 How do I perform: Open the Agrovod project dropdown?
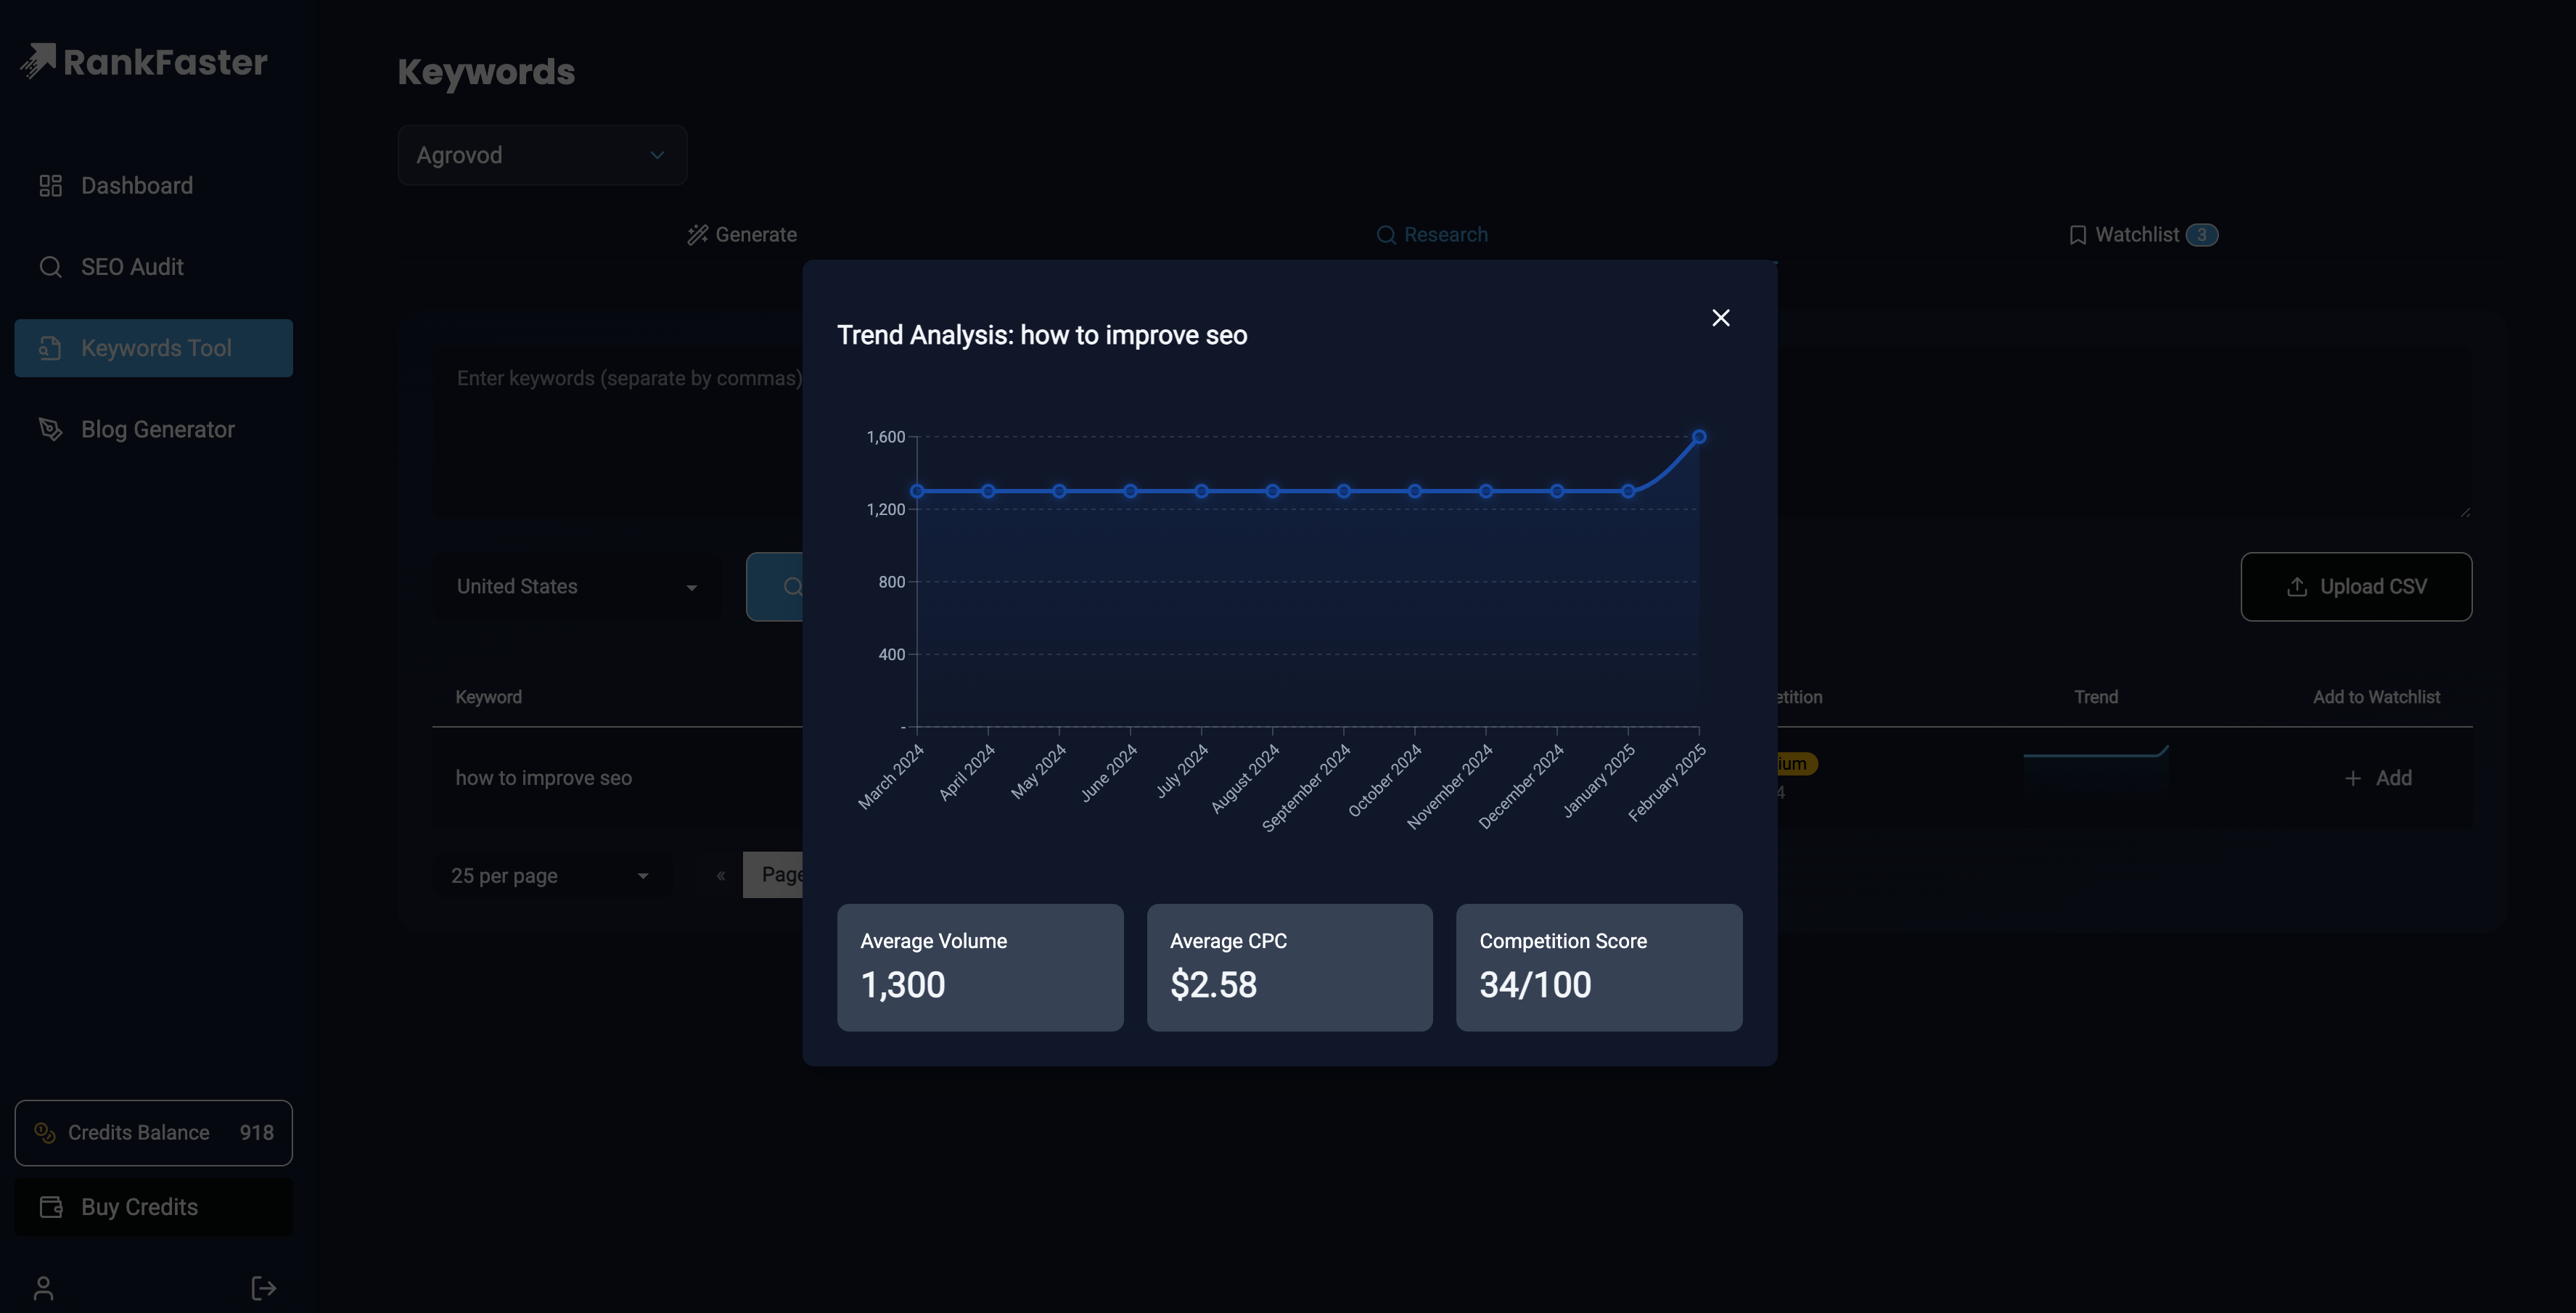(x=542, y=155)
